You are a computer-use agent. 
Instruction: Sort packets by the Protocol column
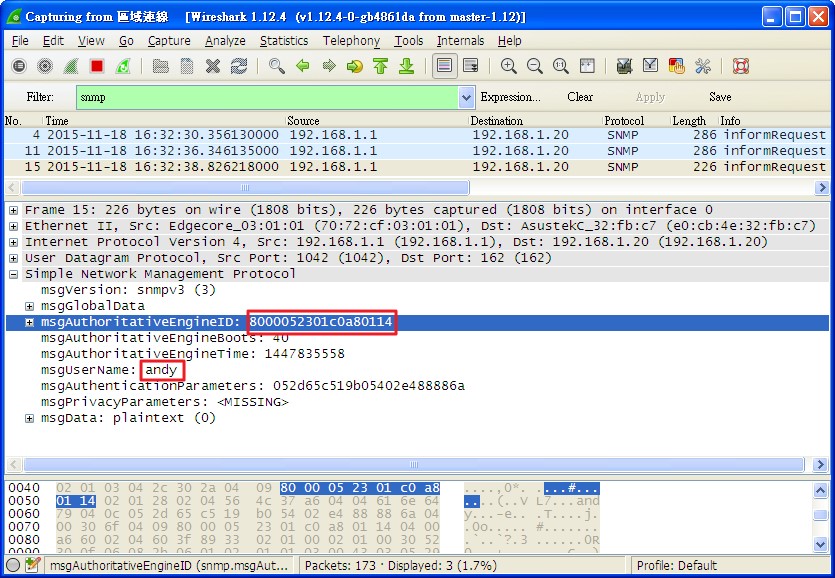[x=635, y=120]
